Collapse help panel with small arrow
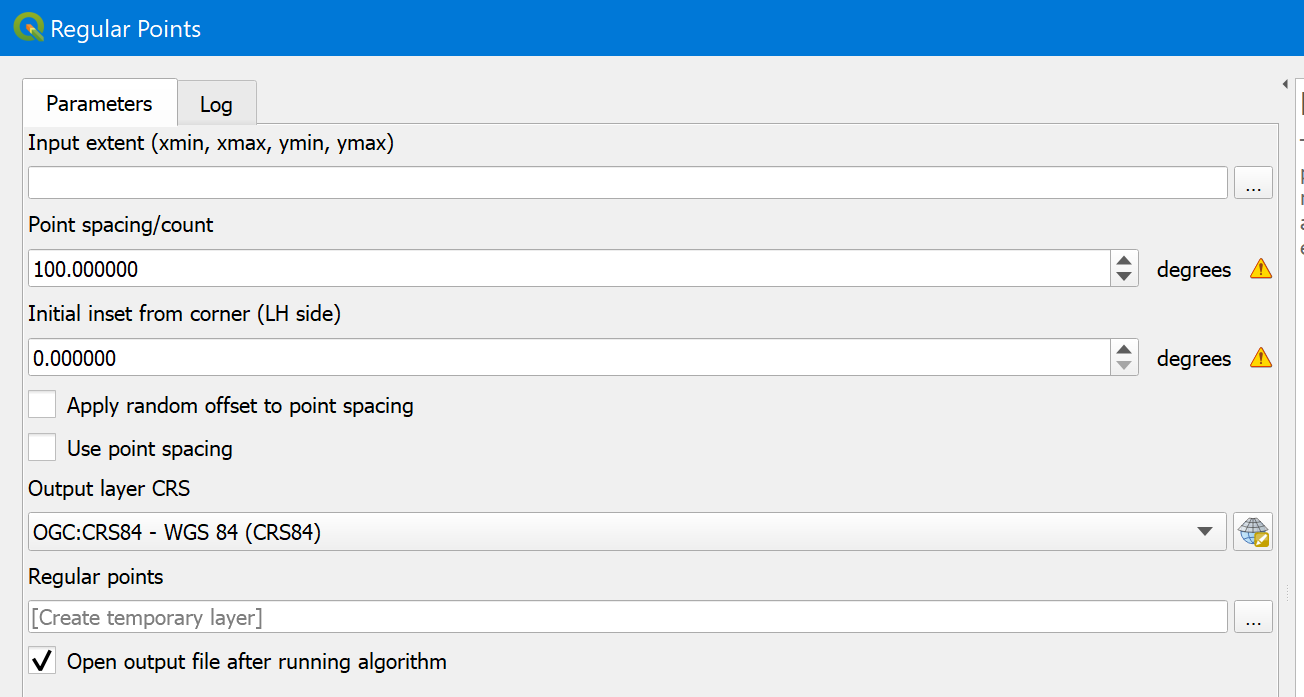 coord(1285,85)
